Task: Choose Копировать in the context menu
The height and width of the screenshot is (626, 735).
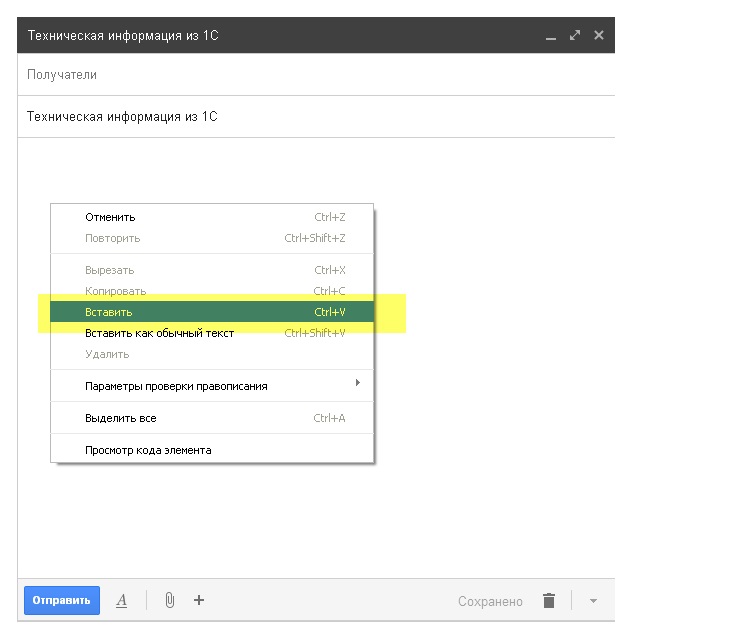Action: pyautogui.click(x=212, y=291)
